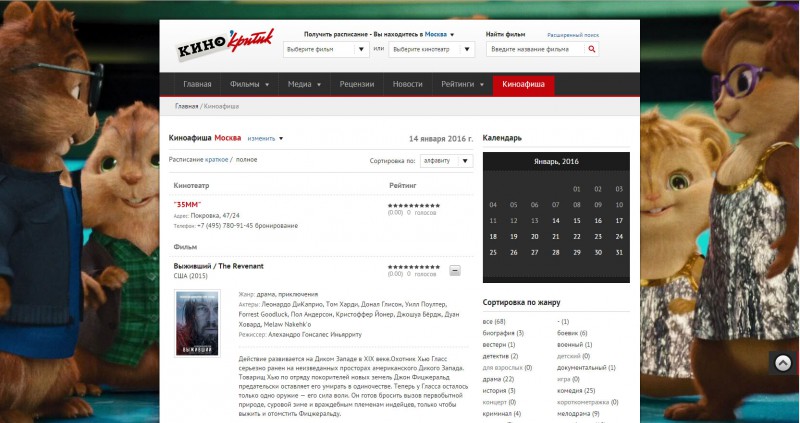Click director name Алехандро Гонсалес Иньярриту
The image size is (800, 423).
(x=315, y=335)
